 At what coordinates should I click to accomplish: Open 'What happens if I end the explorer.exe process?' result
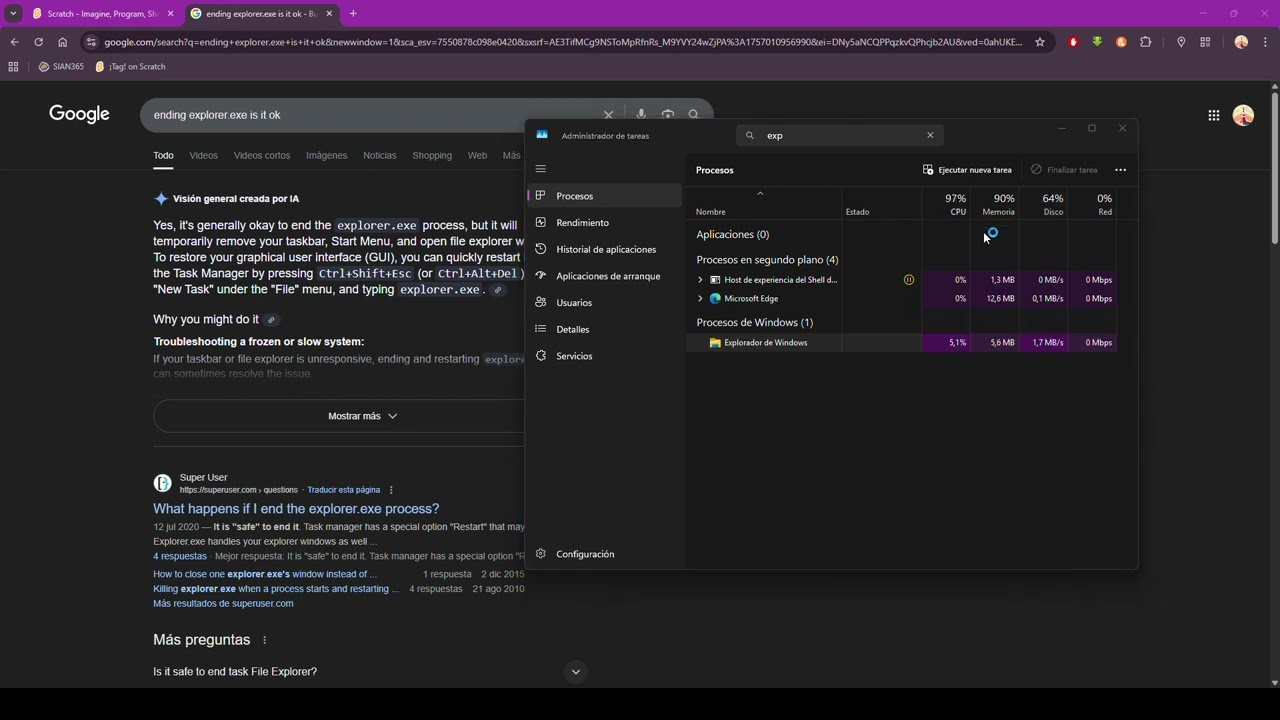tap(296, 509)
